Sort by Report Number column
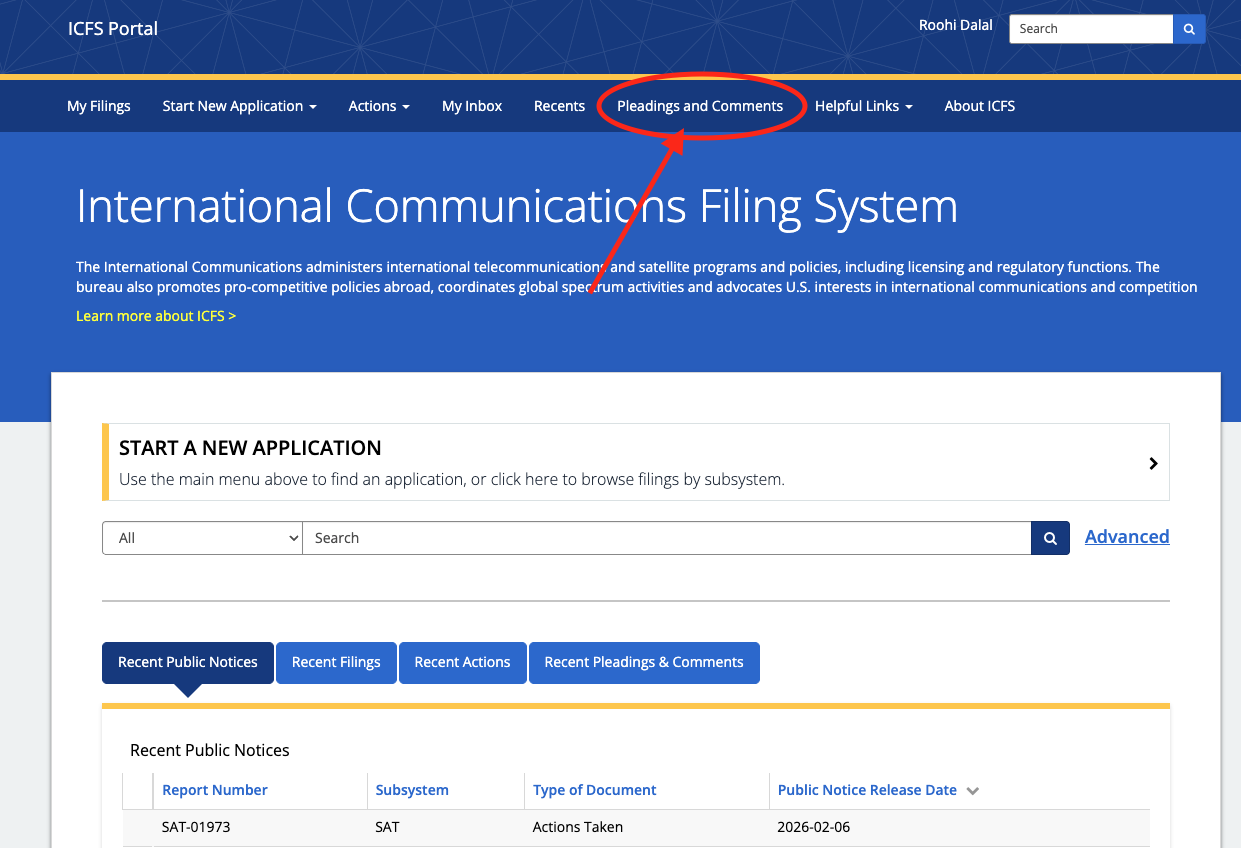This screenshot has width=1241, height=848. pos(215,790)
